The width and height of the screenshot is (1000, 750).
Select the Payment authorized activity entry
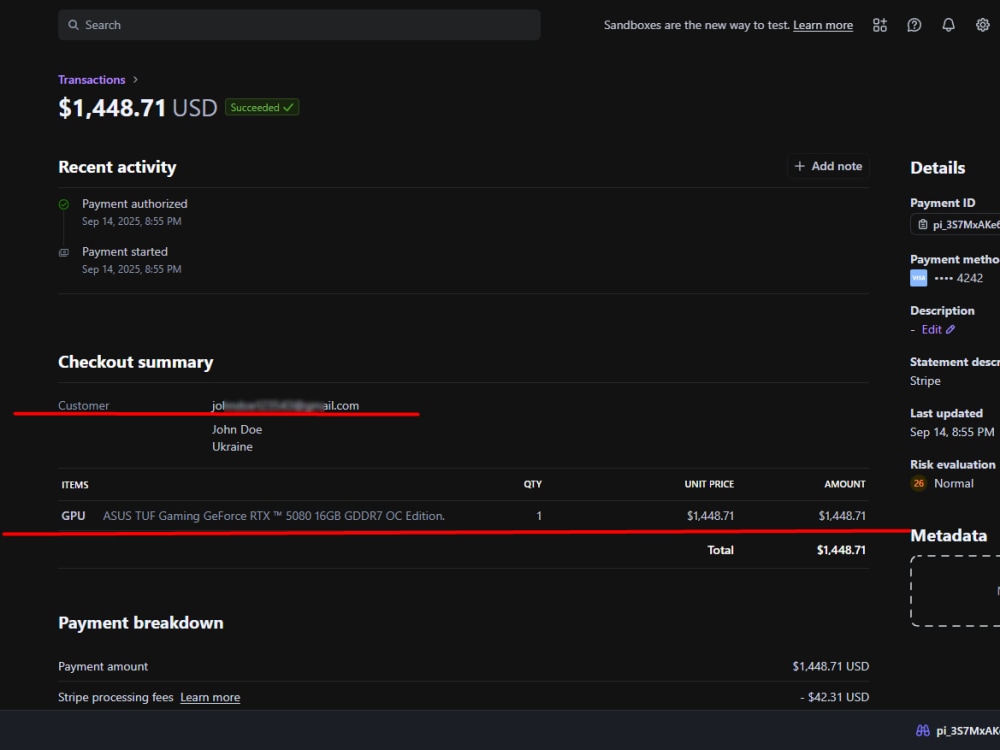point(135,212)
